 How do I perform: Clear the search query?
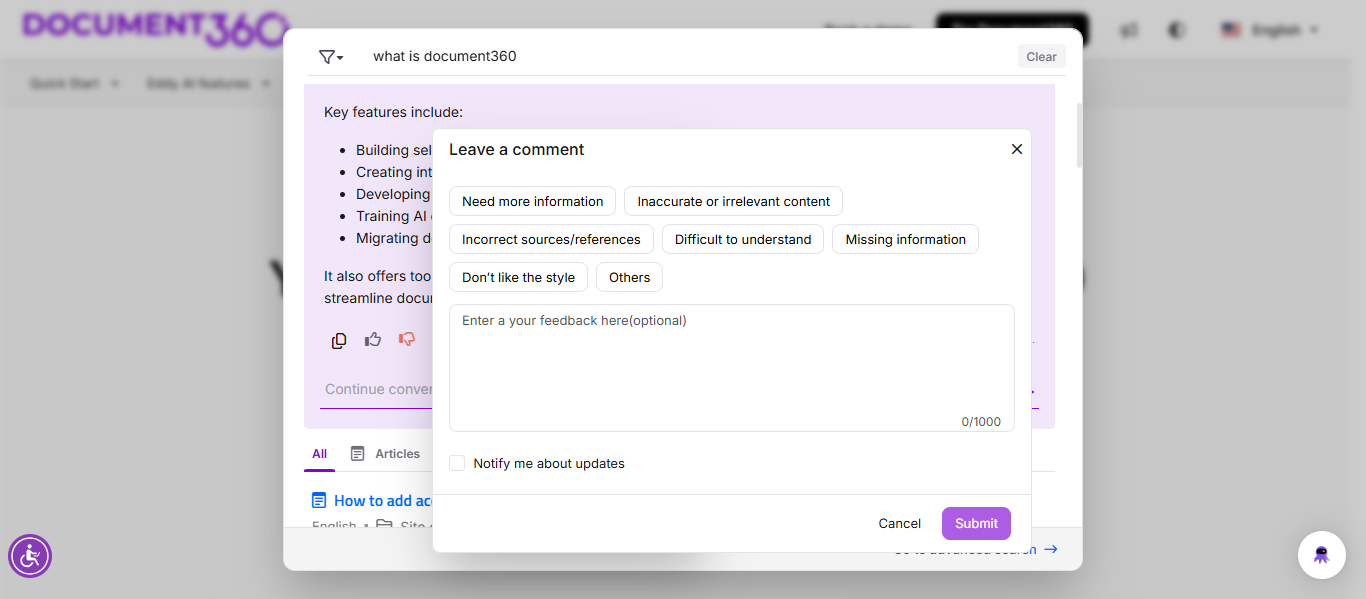point(1041,57)
